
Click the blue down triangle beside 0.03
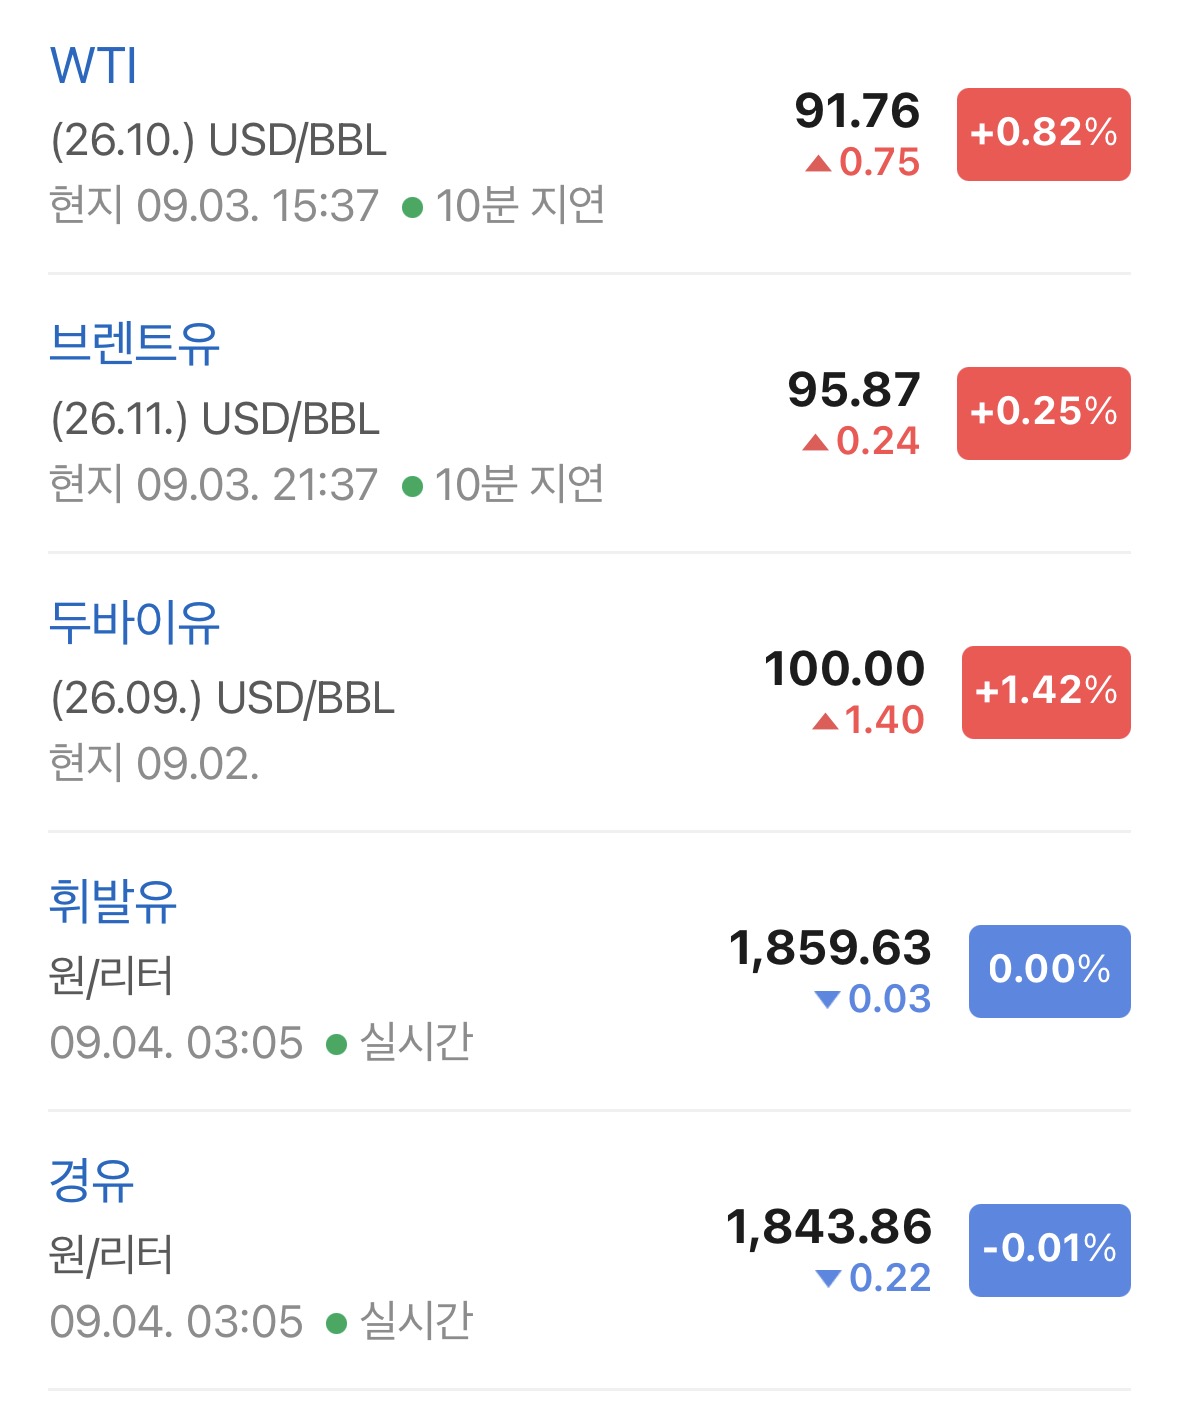click(827, 998)
